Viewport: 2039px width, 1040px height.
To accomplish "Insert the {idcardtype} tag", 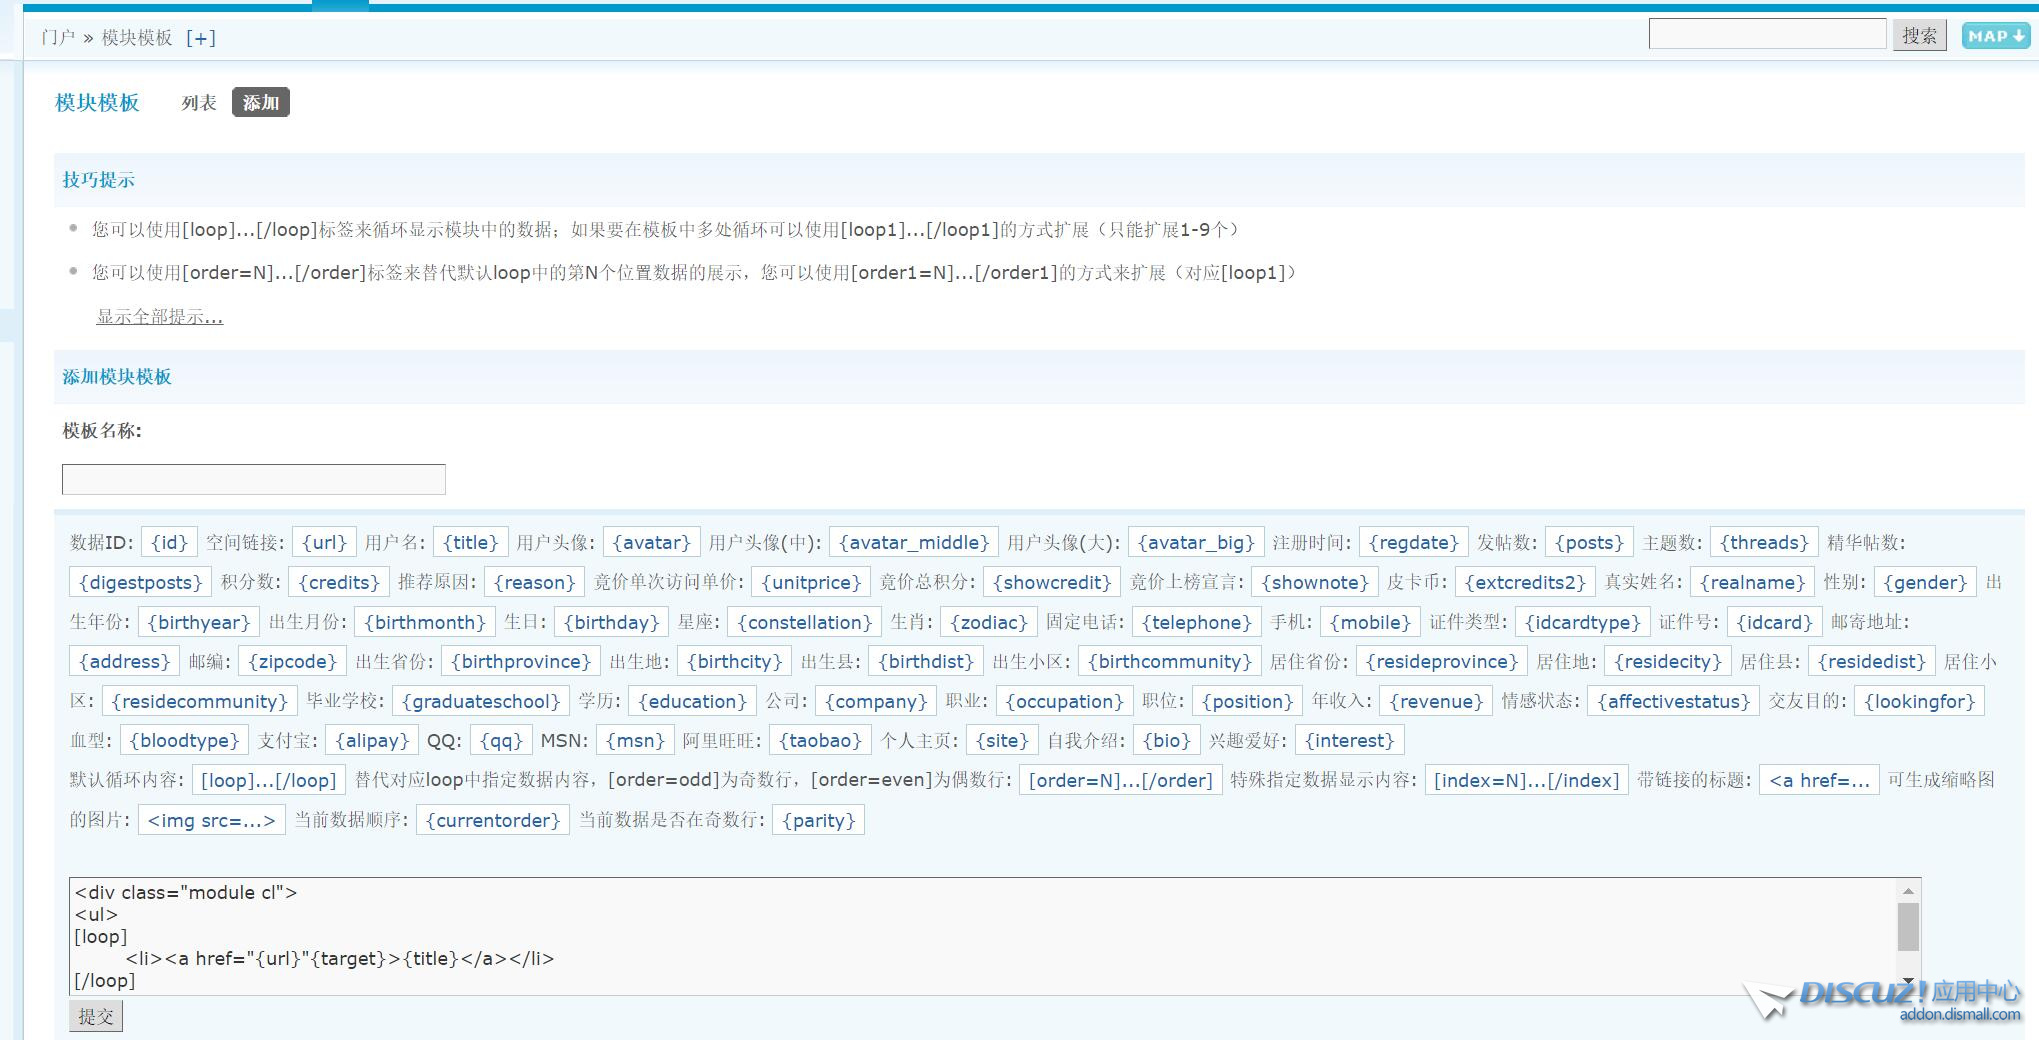I will coord(1582,623).
